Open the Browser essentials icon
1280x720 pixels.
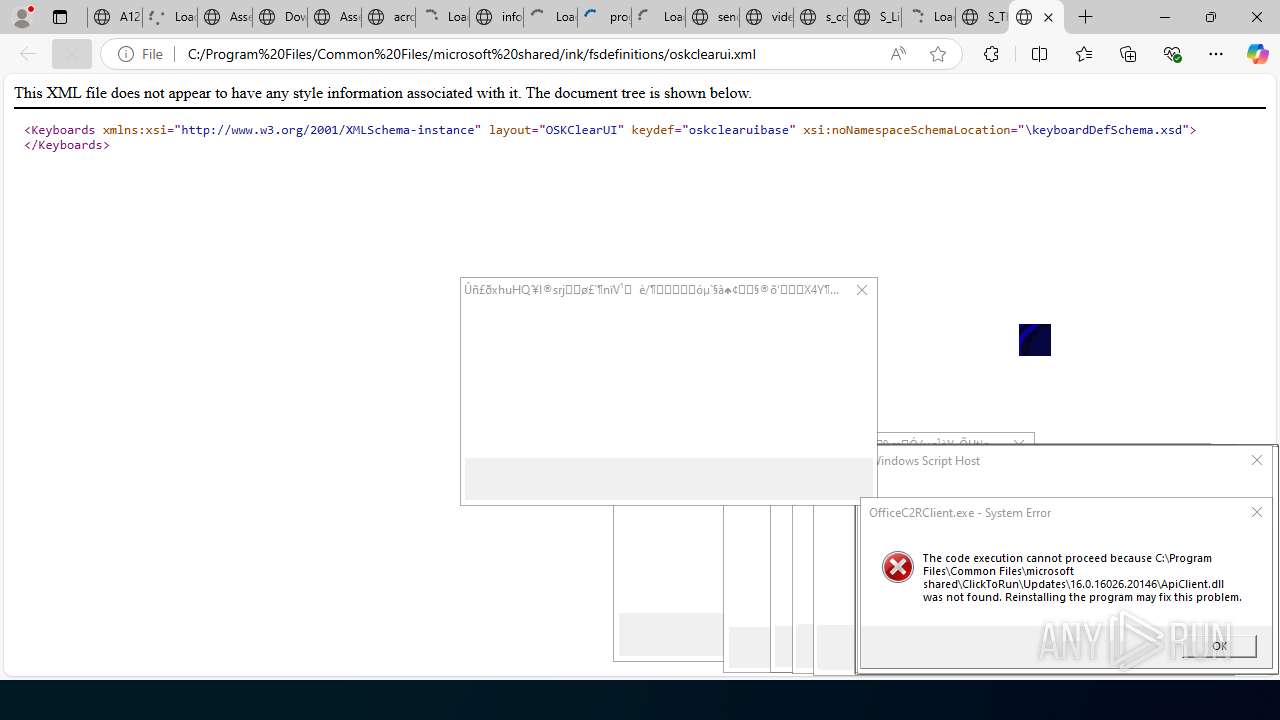coord(1172,54)
